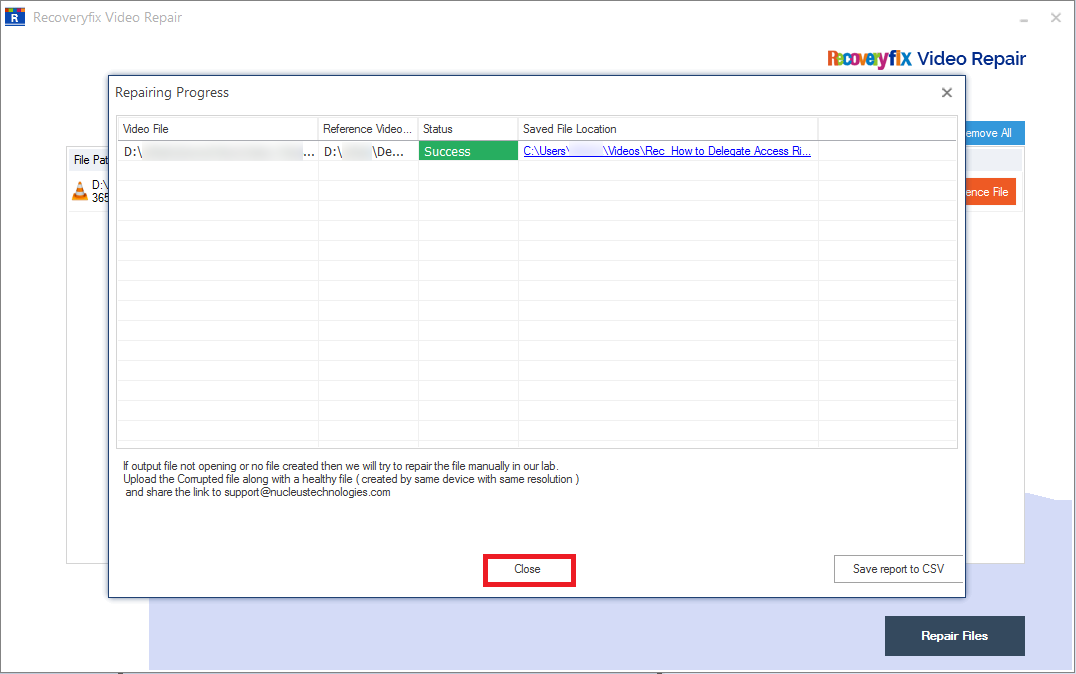Save the repair report to CSV

pyautogui.click(x=898, y=569)
